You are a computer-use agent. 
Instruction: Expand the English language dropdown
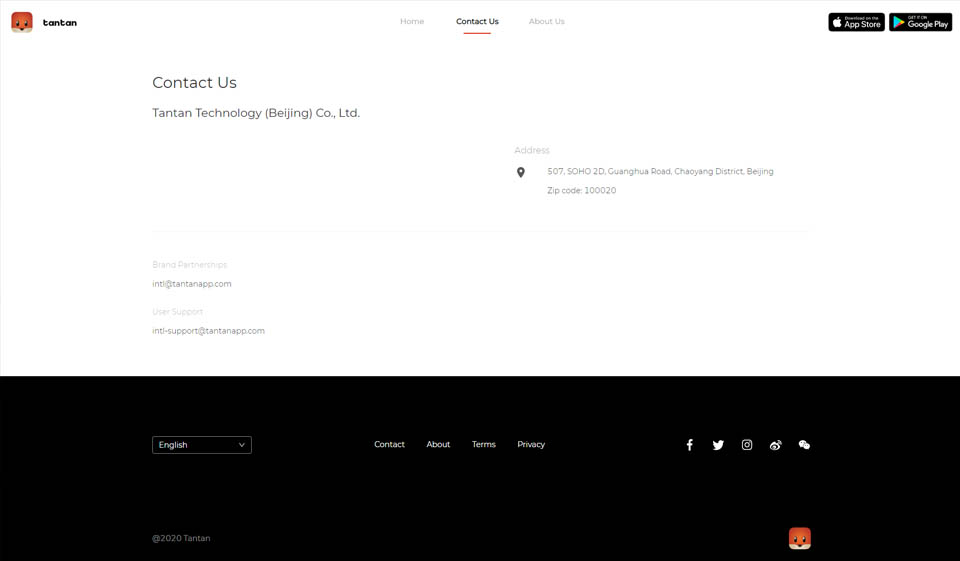point(202,445)
